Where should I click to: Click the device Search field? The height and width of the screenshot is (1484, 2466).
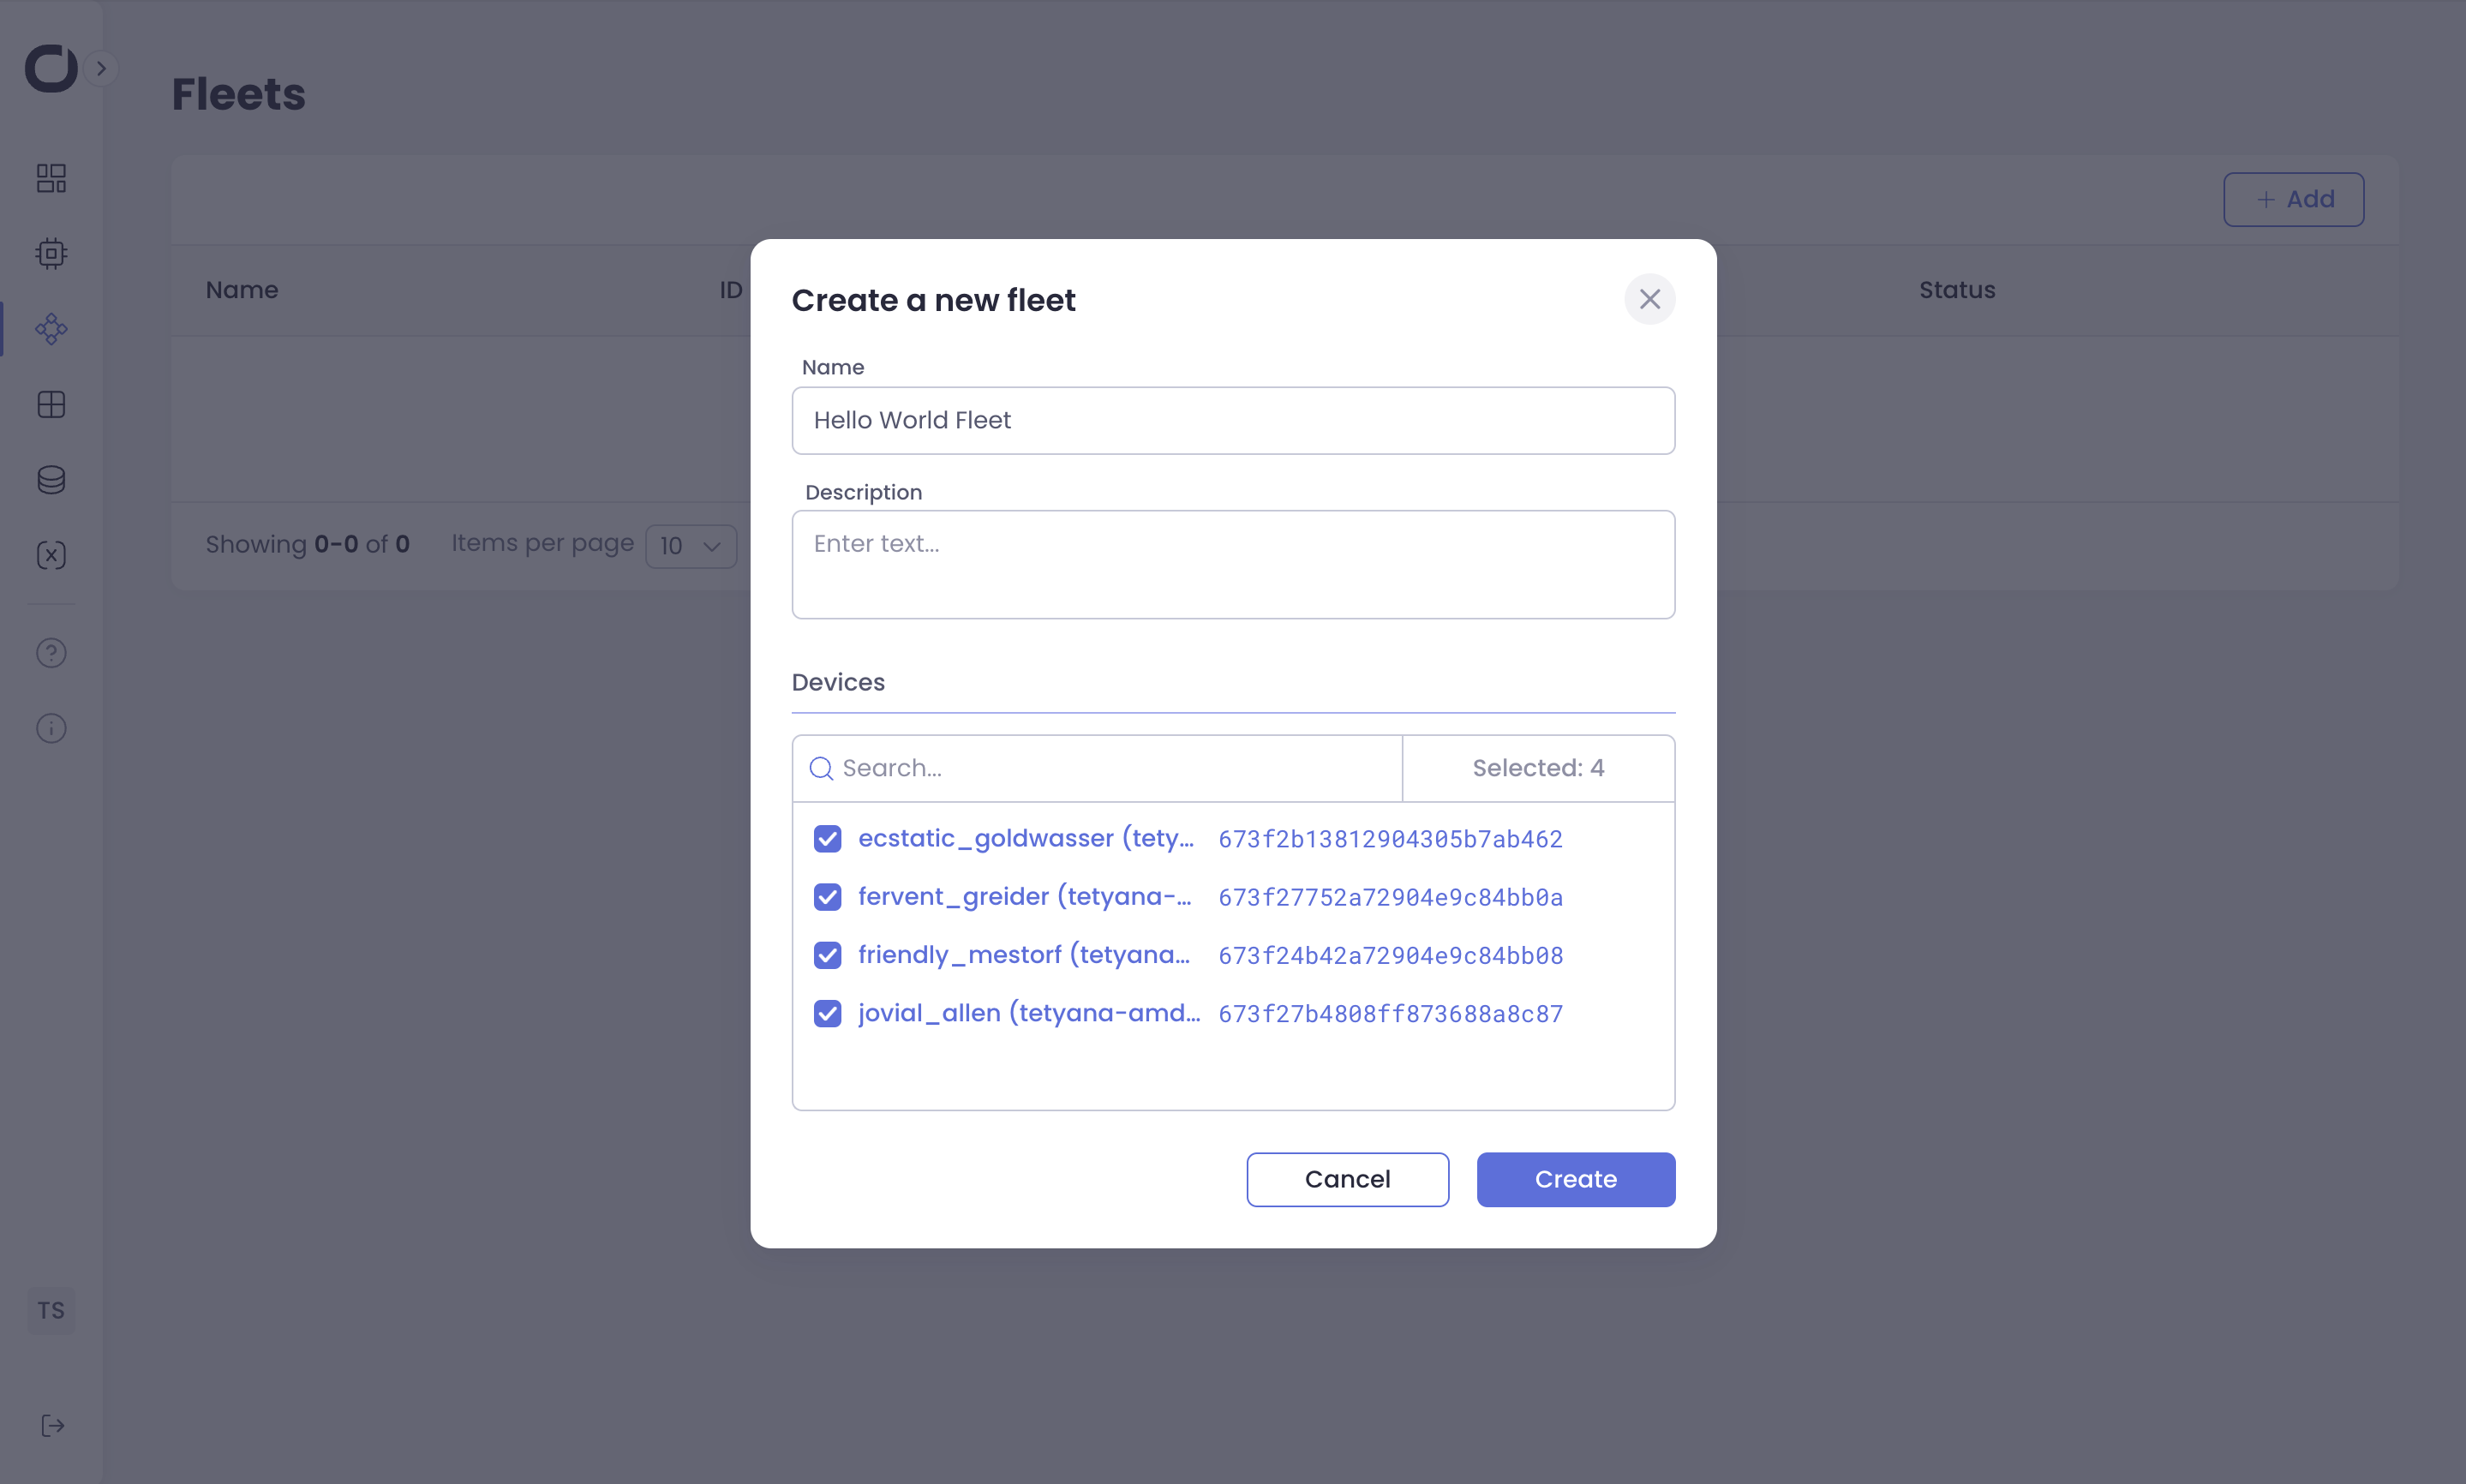[1095, 767]
